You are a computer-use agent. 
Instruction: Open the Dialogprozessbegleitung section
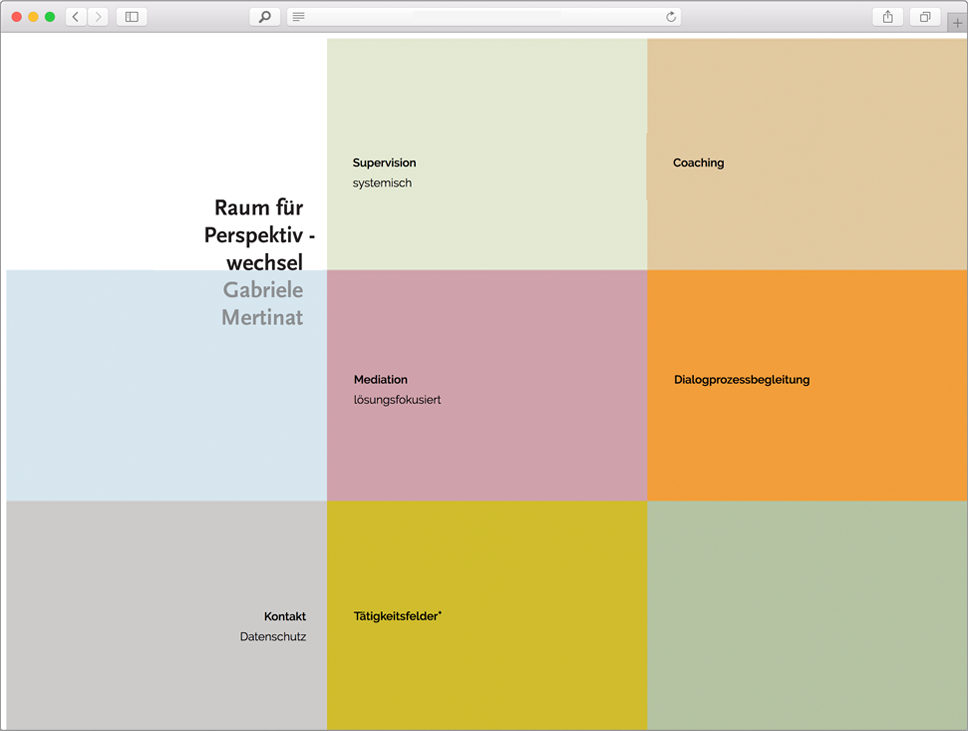tap(741, 380)
